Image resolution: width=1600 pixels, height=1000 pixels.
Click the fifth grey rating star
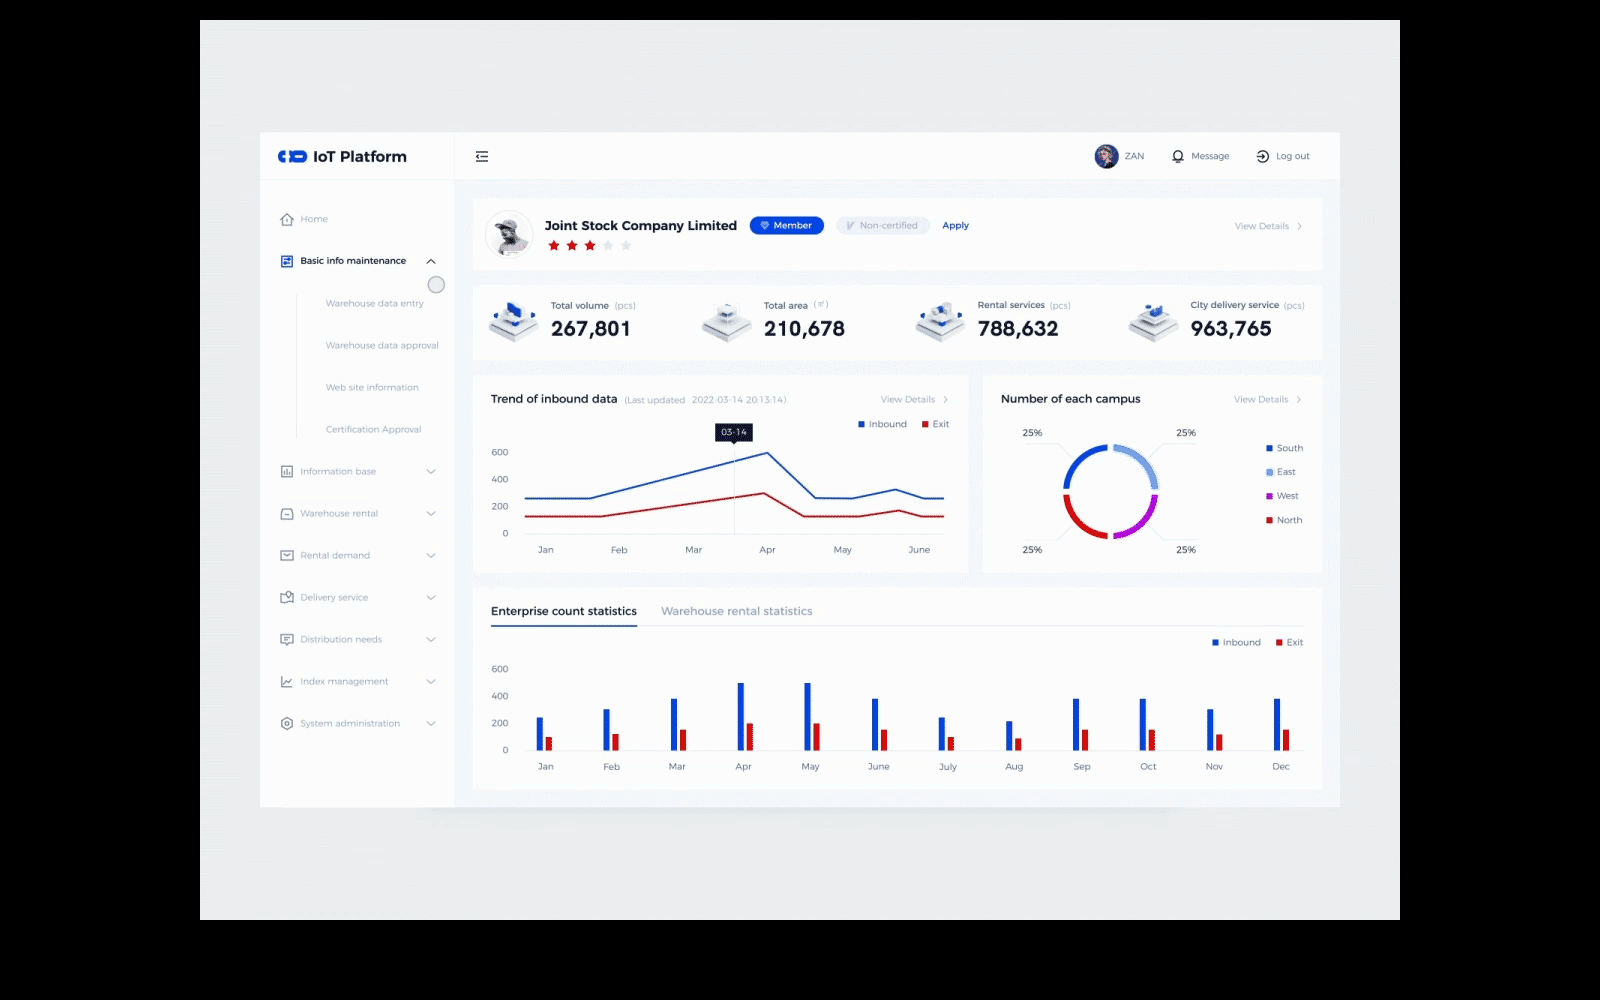626,246
